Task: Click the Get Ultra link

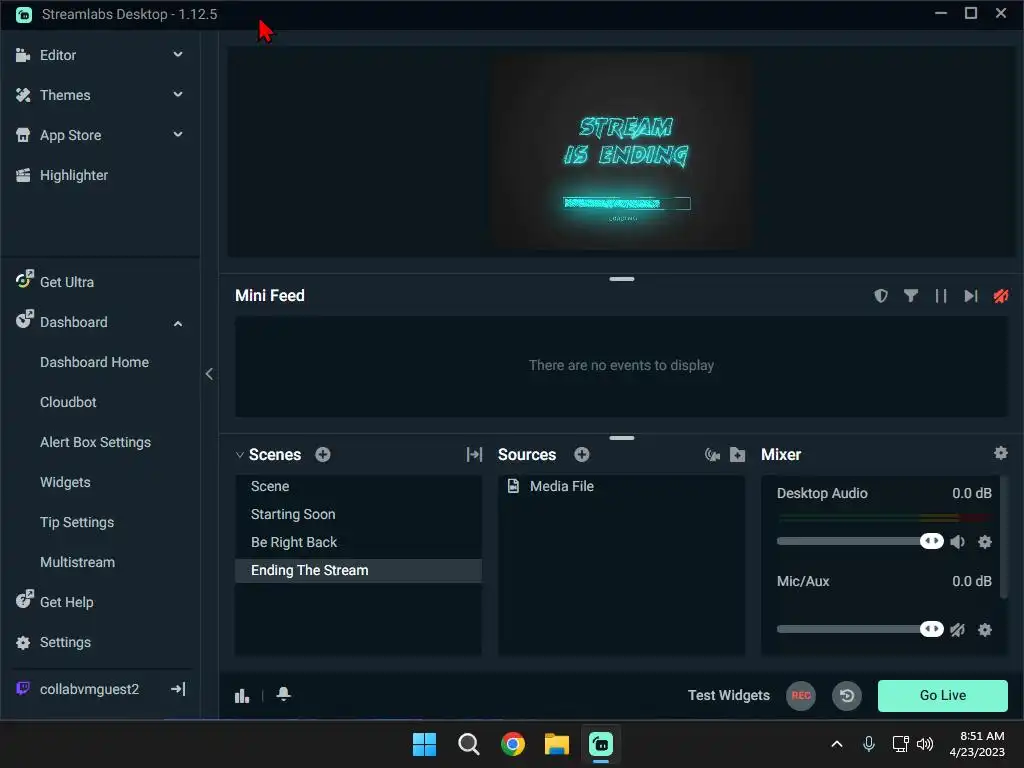Action: coord(67,282)
